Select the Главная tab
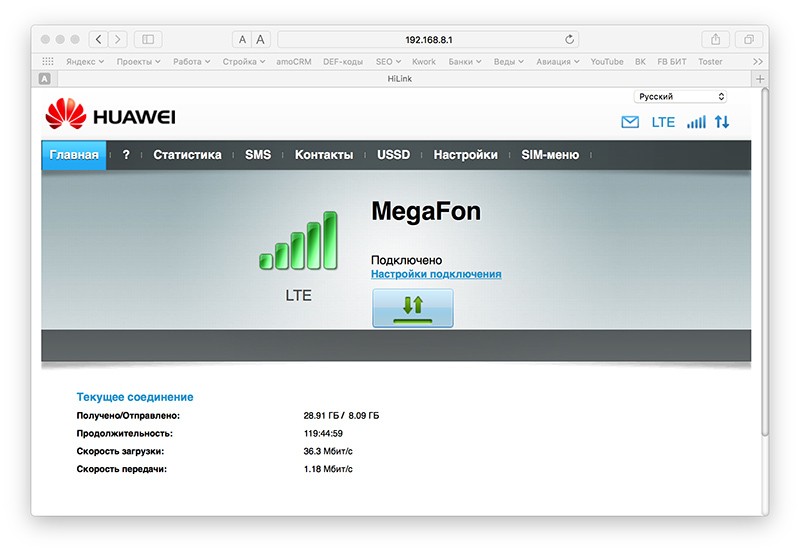Image resolution: width=800 pixels, height=553 pixels. 74,155
